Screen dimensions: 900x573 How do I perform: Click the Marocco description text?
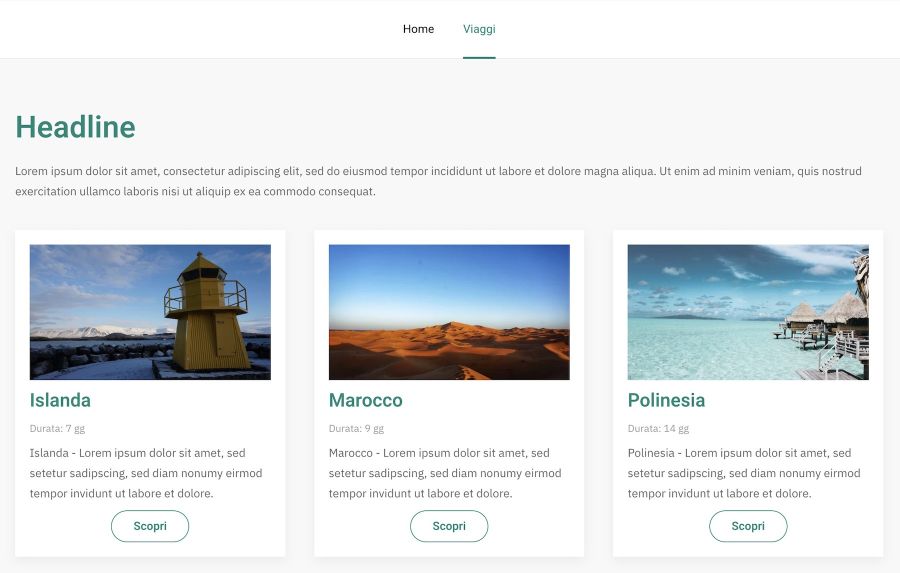[x=444, y=473]
